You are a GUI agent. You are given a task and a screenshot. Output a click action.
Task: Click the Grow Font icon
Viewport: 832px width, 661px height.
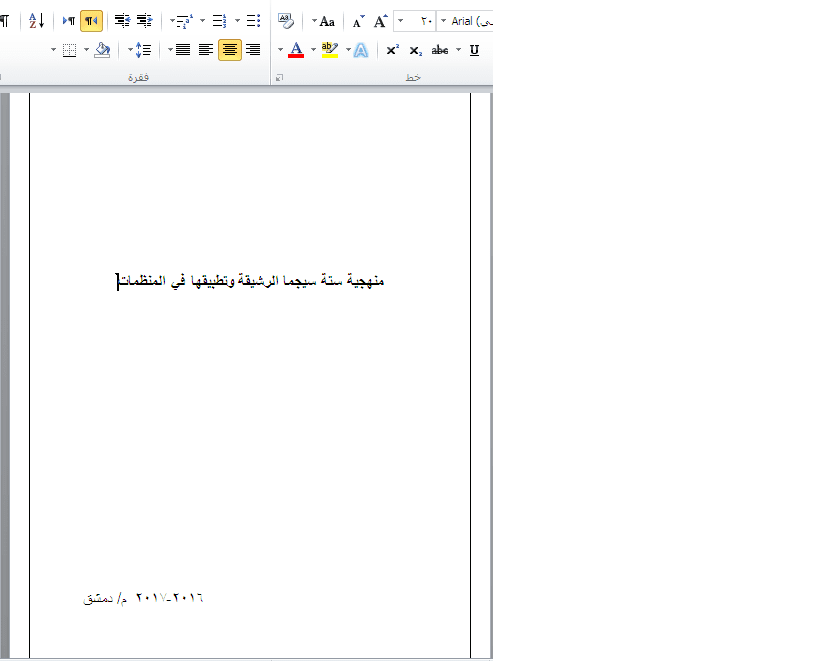point(380,21)
